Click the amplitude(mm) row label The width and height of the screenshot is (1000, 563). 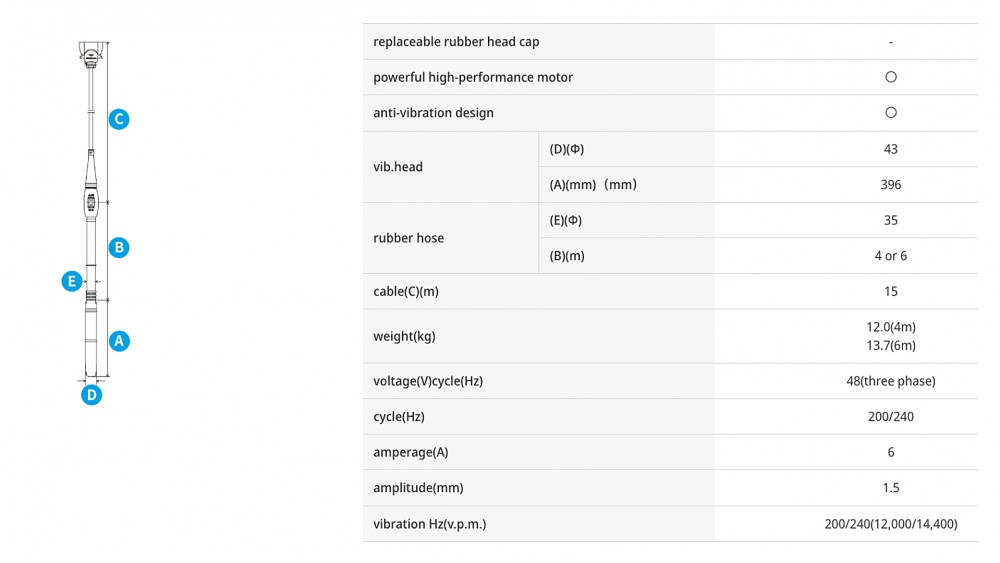coord(418,488)
